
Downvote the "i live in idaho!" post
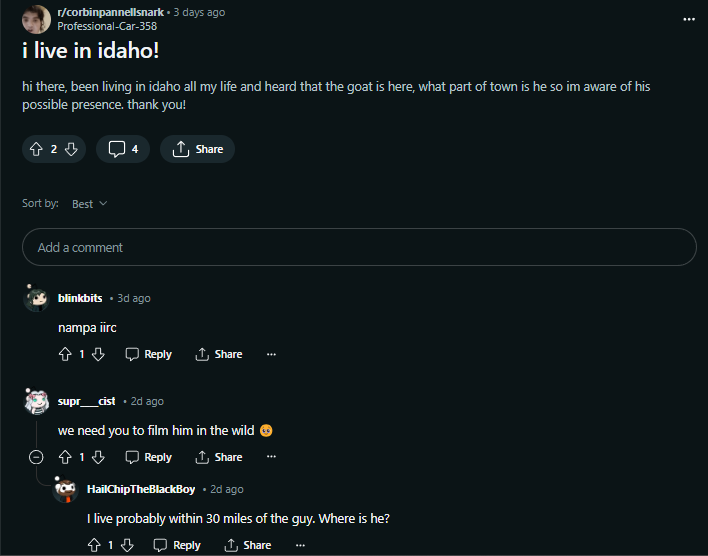coord(71,149)
